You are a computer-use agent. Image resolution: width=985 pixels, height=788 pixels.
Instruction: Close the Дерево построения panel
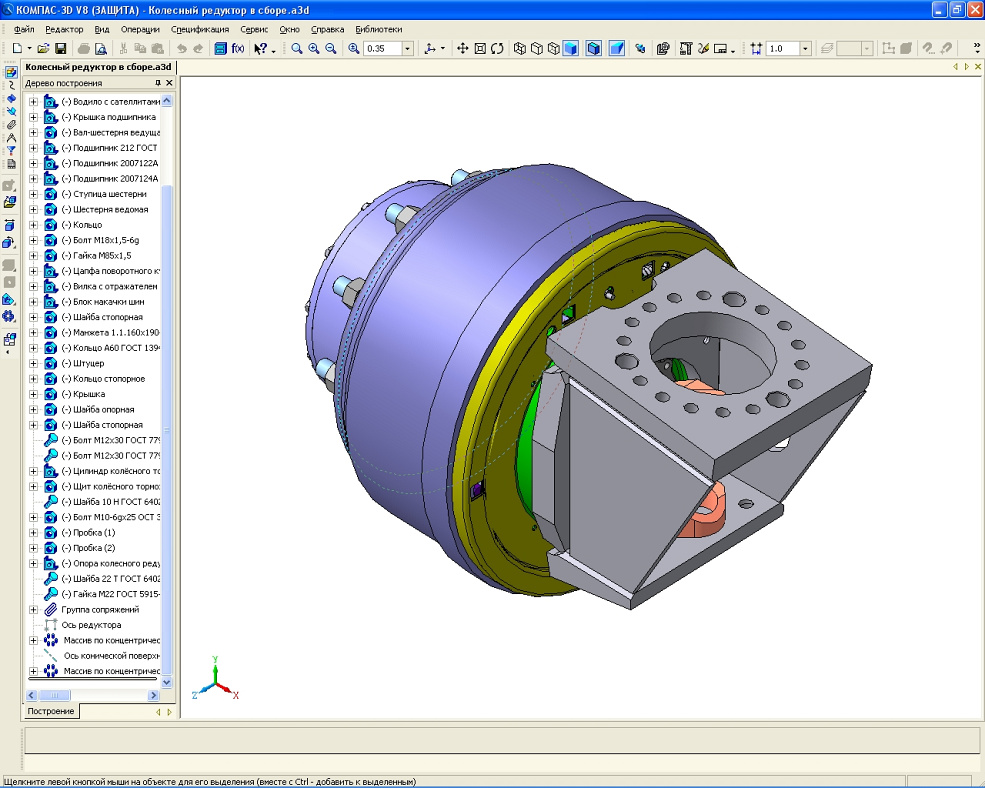tap(169, 83)
